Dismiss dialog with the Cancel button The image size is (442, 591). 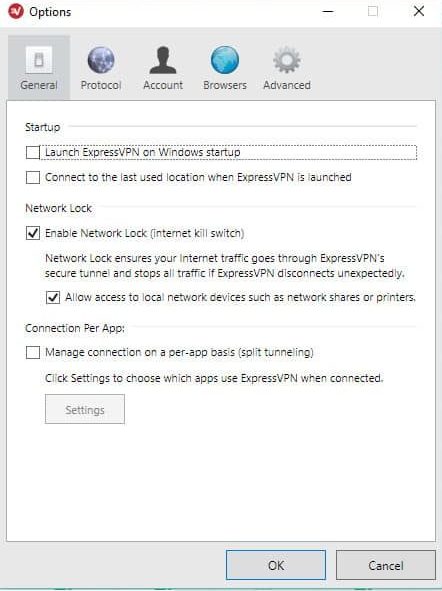[385, 565]
